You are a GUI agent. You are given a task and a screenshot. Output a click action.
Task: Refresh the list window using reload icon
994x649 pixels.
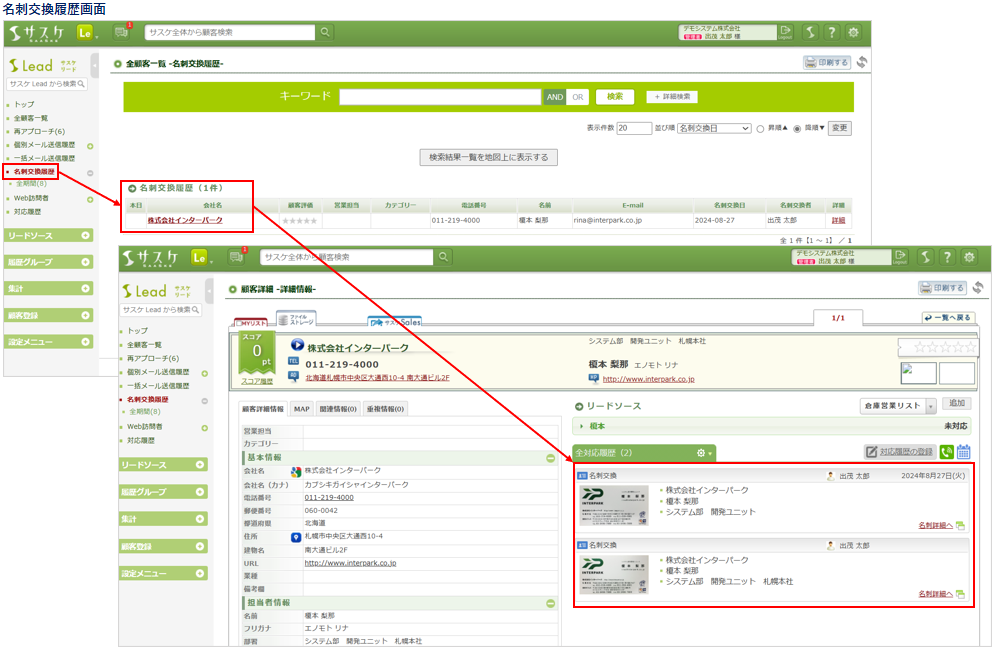click(862, 62)
